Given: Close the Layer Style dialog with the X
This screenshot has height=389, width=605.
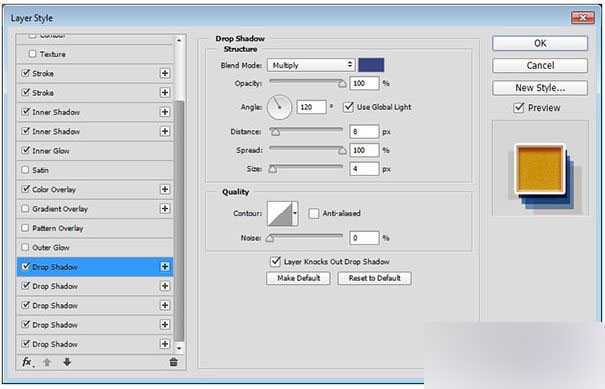Looking at the screenshot, I should 583,18.
